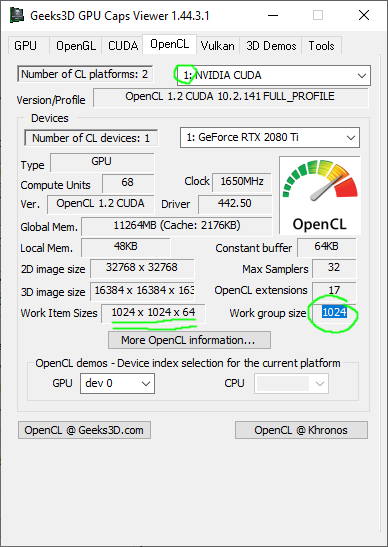Select the Global Mem. value field
The width and height of the screenshot is (388, 547).
pyautogui.click(x=177, y=226)
